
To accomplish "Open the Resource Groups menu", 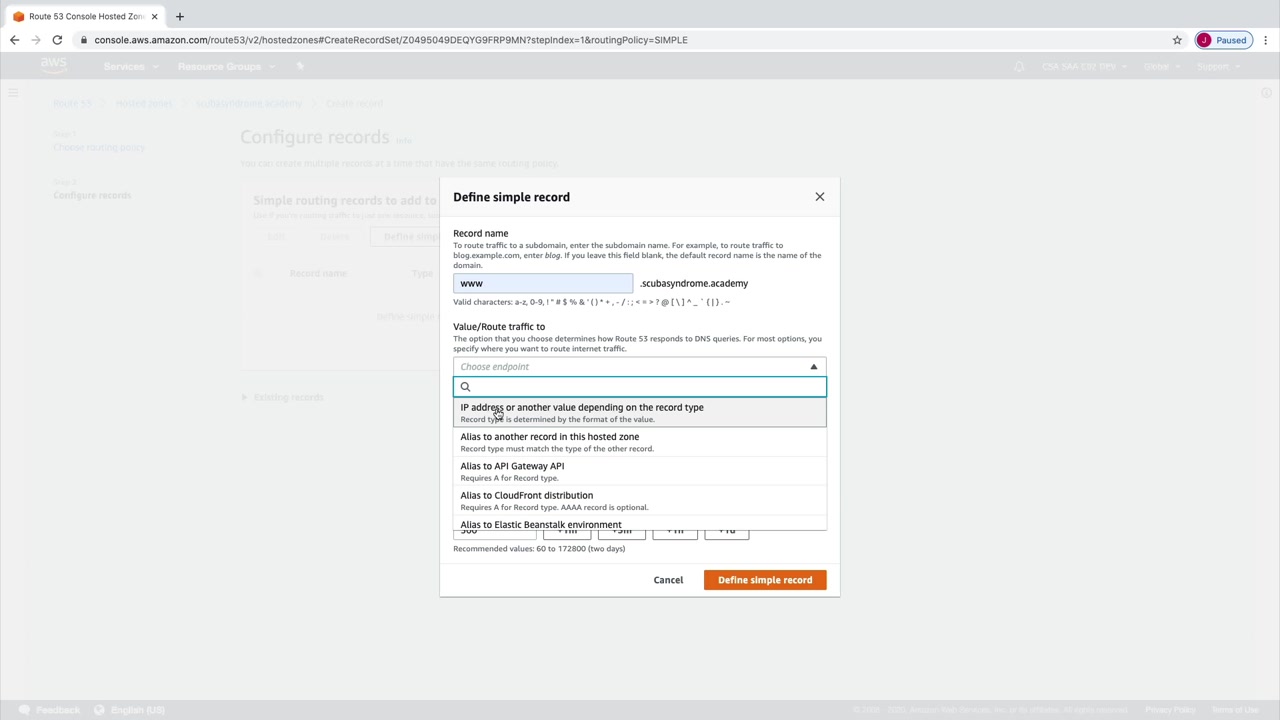I will click(x=224, y=67).
